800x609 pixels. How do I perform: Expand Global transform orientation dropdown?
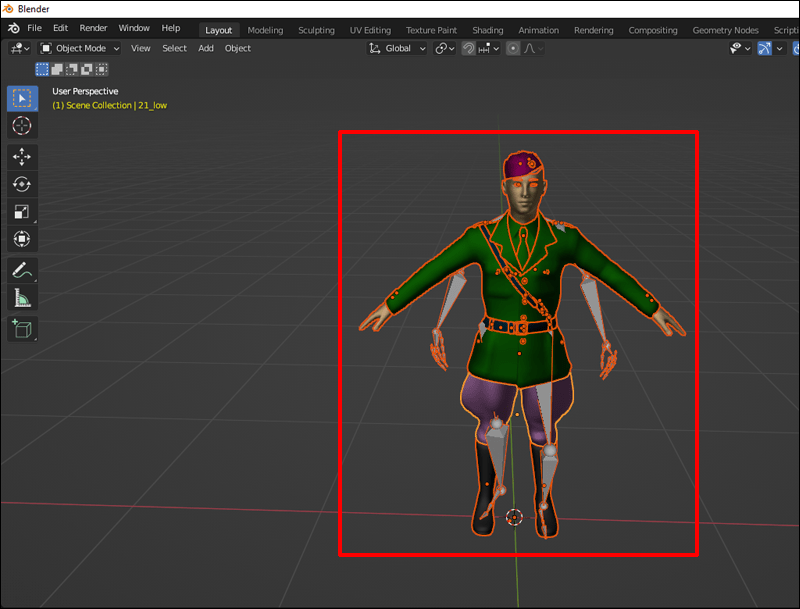[x=397, y=48]
